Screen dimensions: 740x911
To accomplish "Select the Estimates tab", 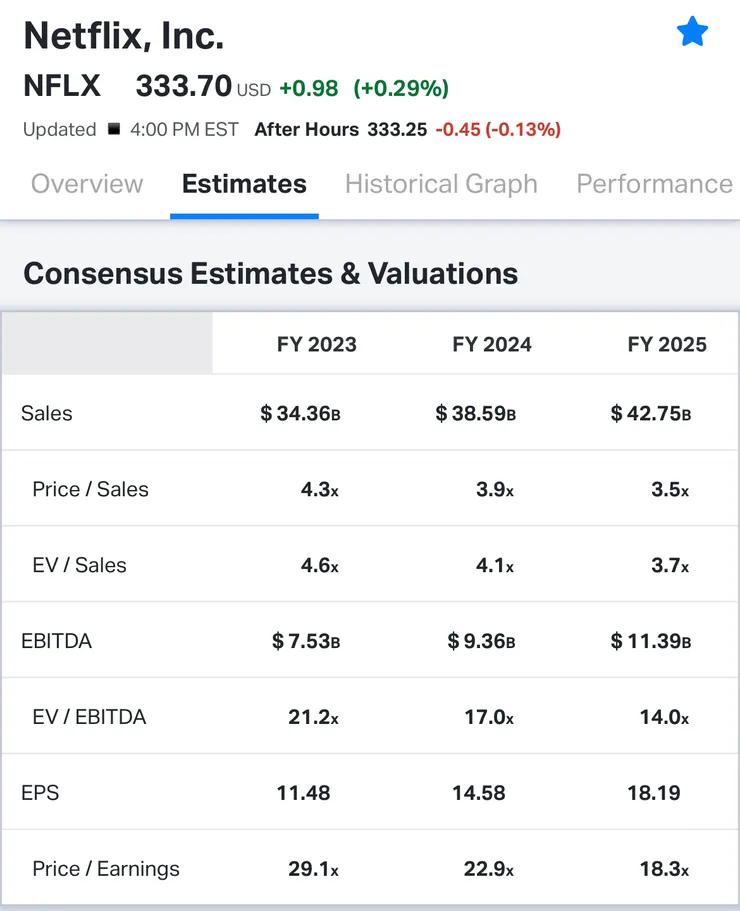I will tap(244, 184).
